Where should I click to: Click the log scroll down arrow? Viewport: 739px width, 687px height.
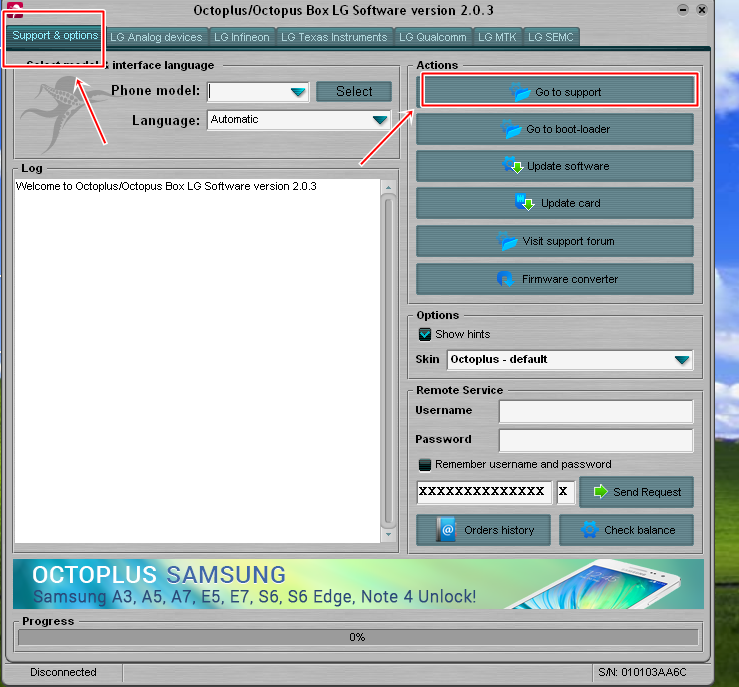pyautogui.click(x=388, y=534)
